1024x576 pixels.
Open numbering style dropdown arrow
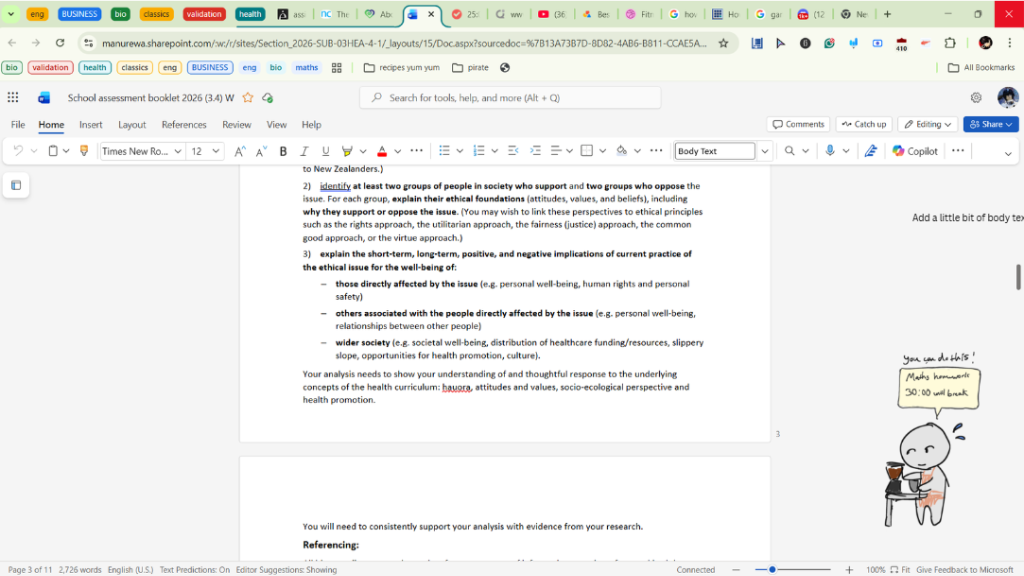(494, 151)
